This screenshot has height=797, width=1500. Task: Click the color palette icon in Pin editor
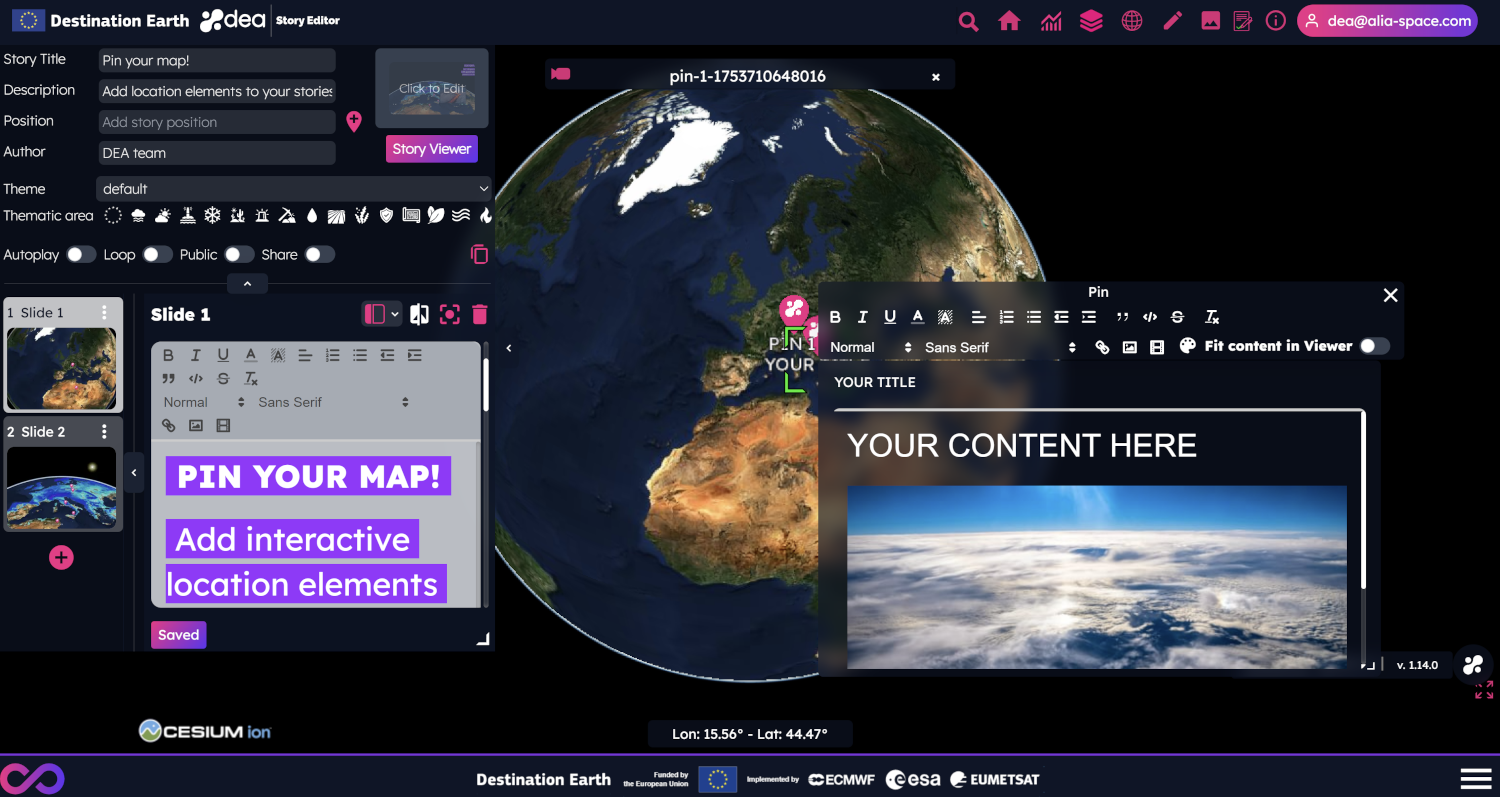coord(1187,346)
